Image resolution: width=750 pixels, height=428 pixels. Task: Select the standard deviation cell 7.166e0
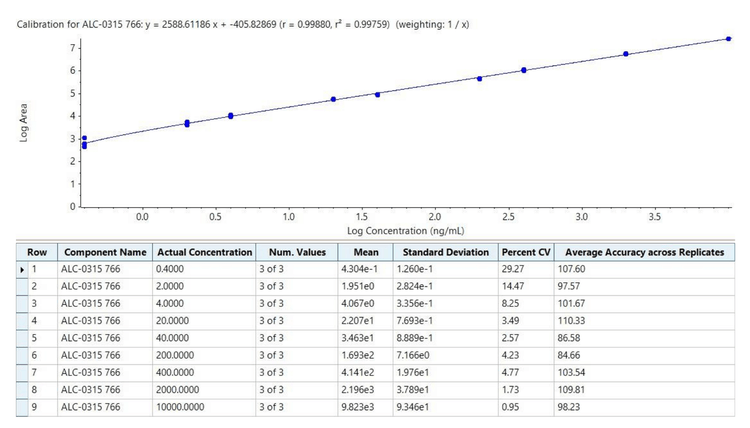445,355
